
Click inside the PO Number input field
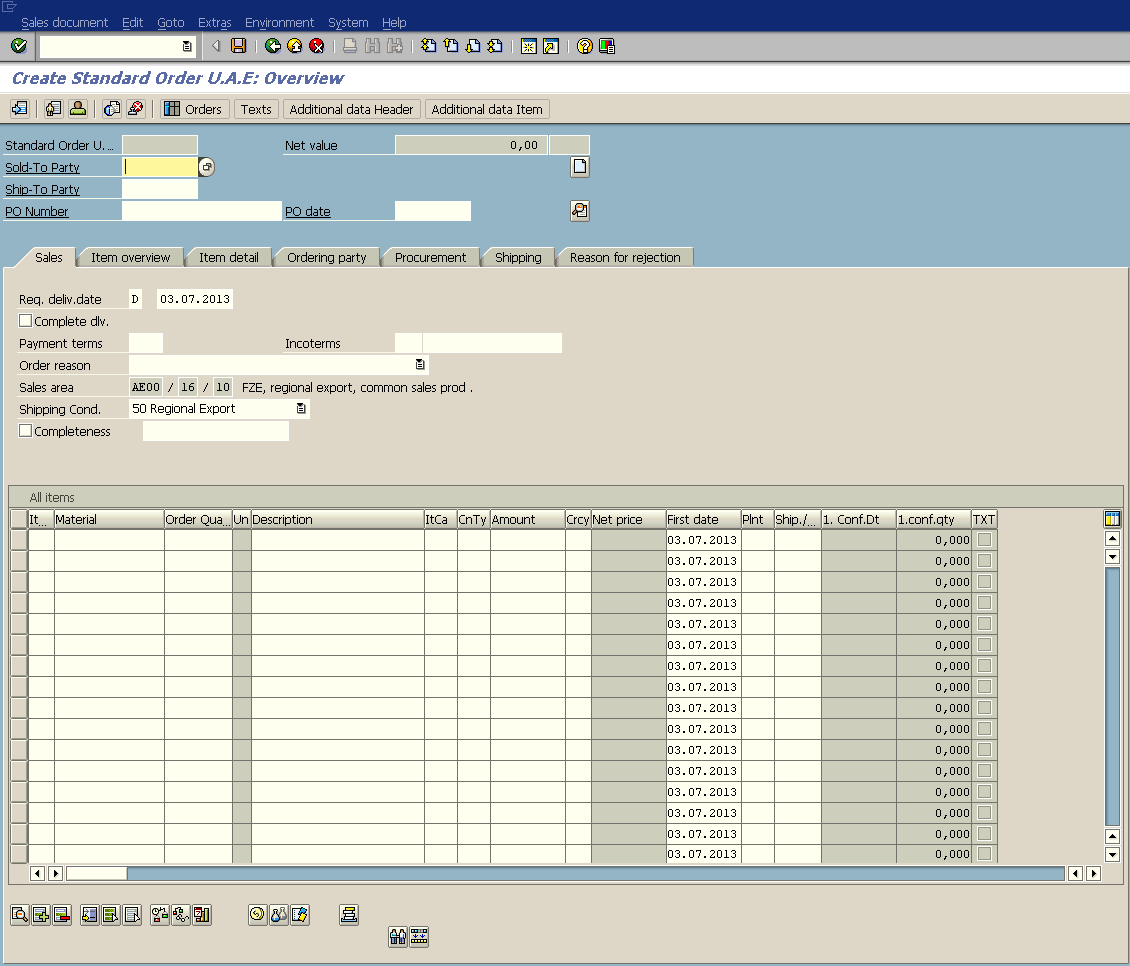(200, 211)
